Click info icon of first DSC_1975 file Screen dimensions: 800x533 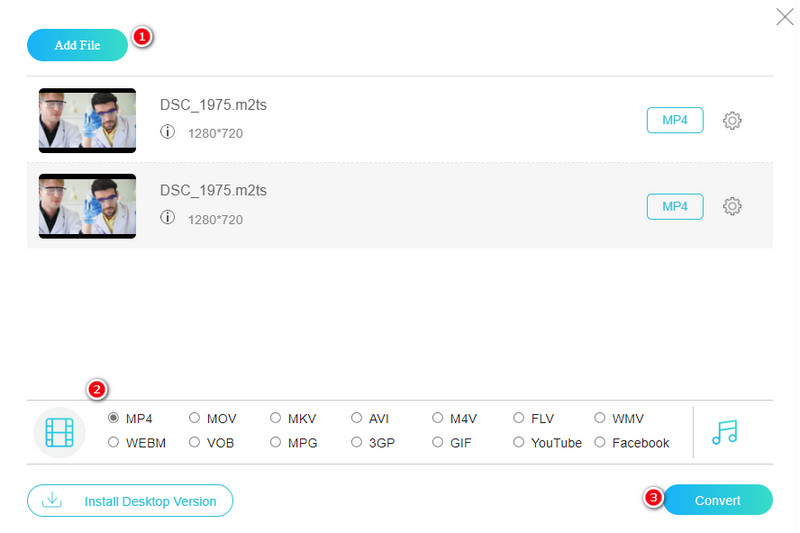pyautogui.click(x=167, y=132)
